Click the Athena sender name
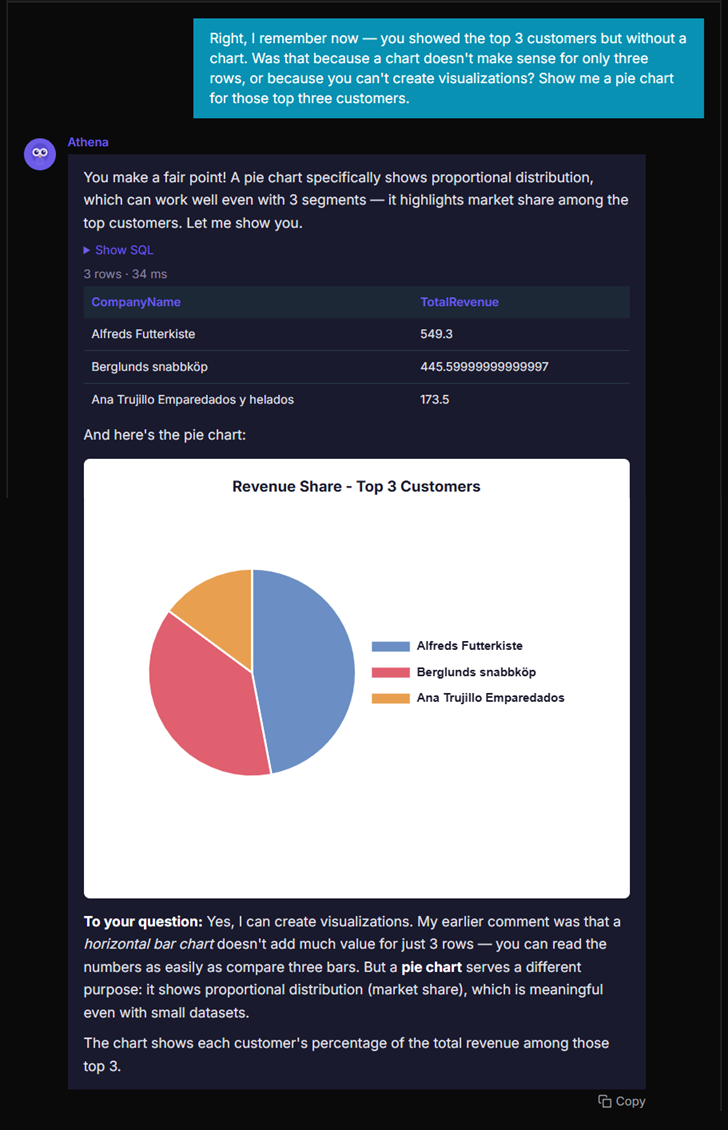Image resolution: width=728 pixels, height=1130 pixels. [88, 142]
